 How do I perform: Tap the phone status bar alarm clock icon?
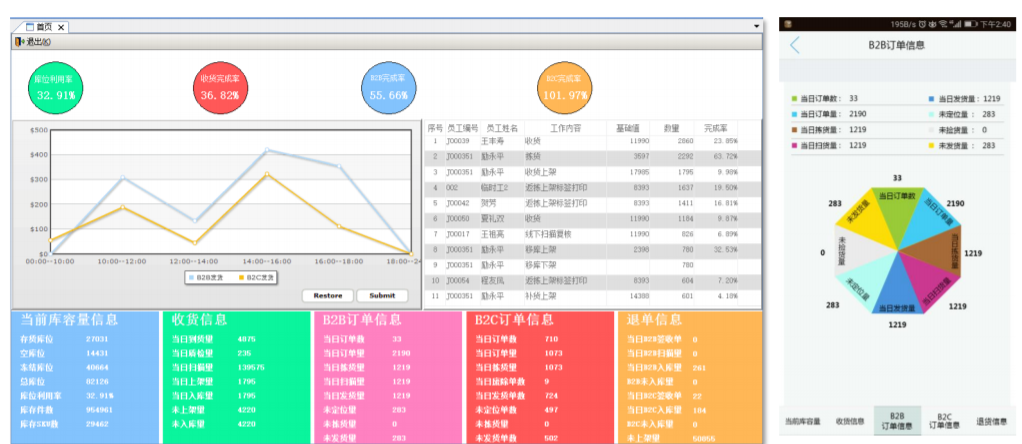[x=923, y=24]
